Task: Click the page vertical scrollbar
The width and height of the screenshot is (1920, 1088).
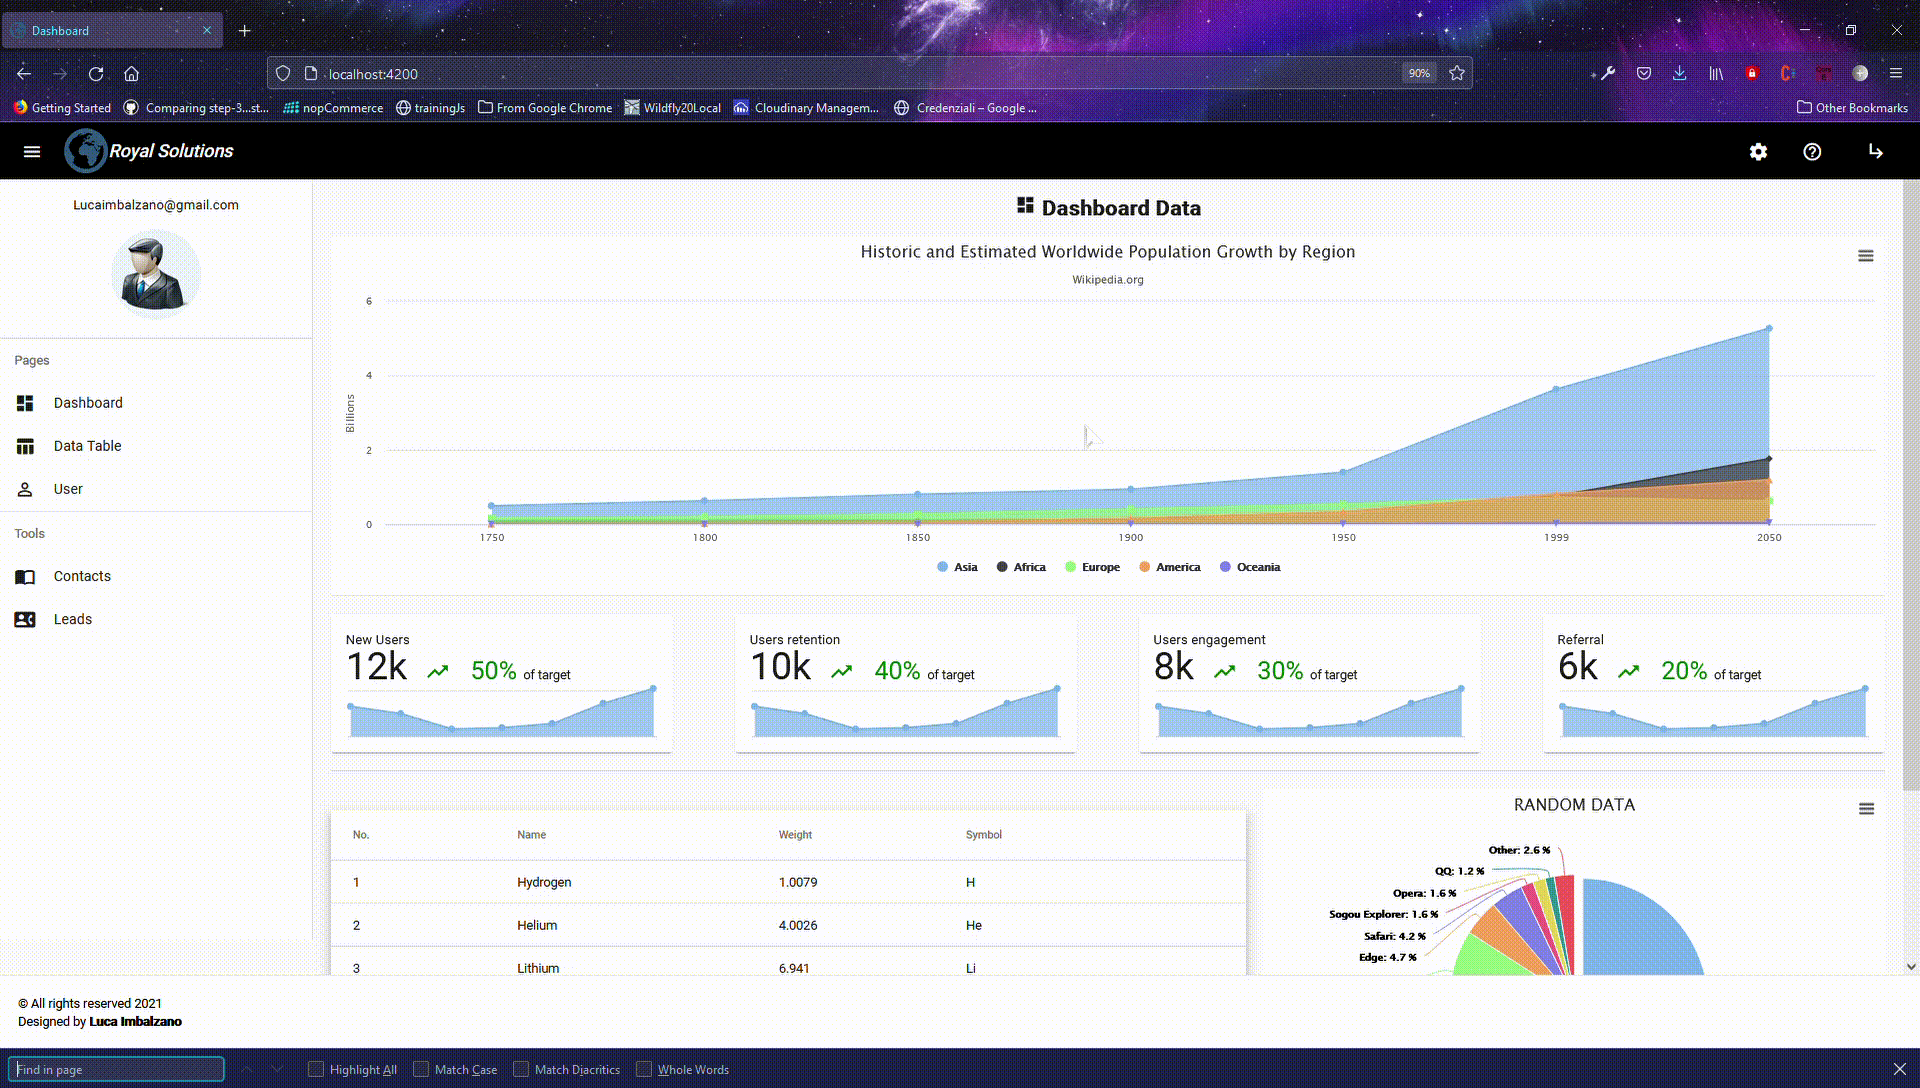Action: click(1911, 485)
